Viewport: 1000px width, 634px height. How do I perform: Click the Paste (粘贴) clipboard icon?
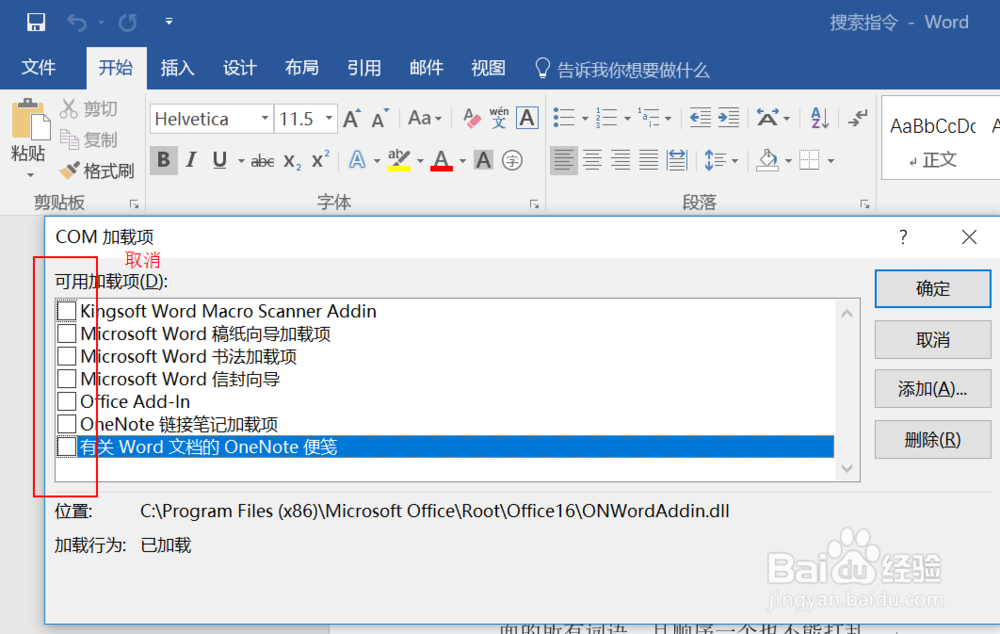coord(29,119)
